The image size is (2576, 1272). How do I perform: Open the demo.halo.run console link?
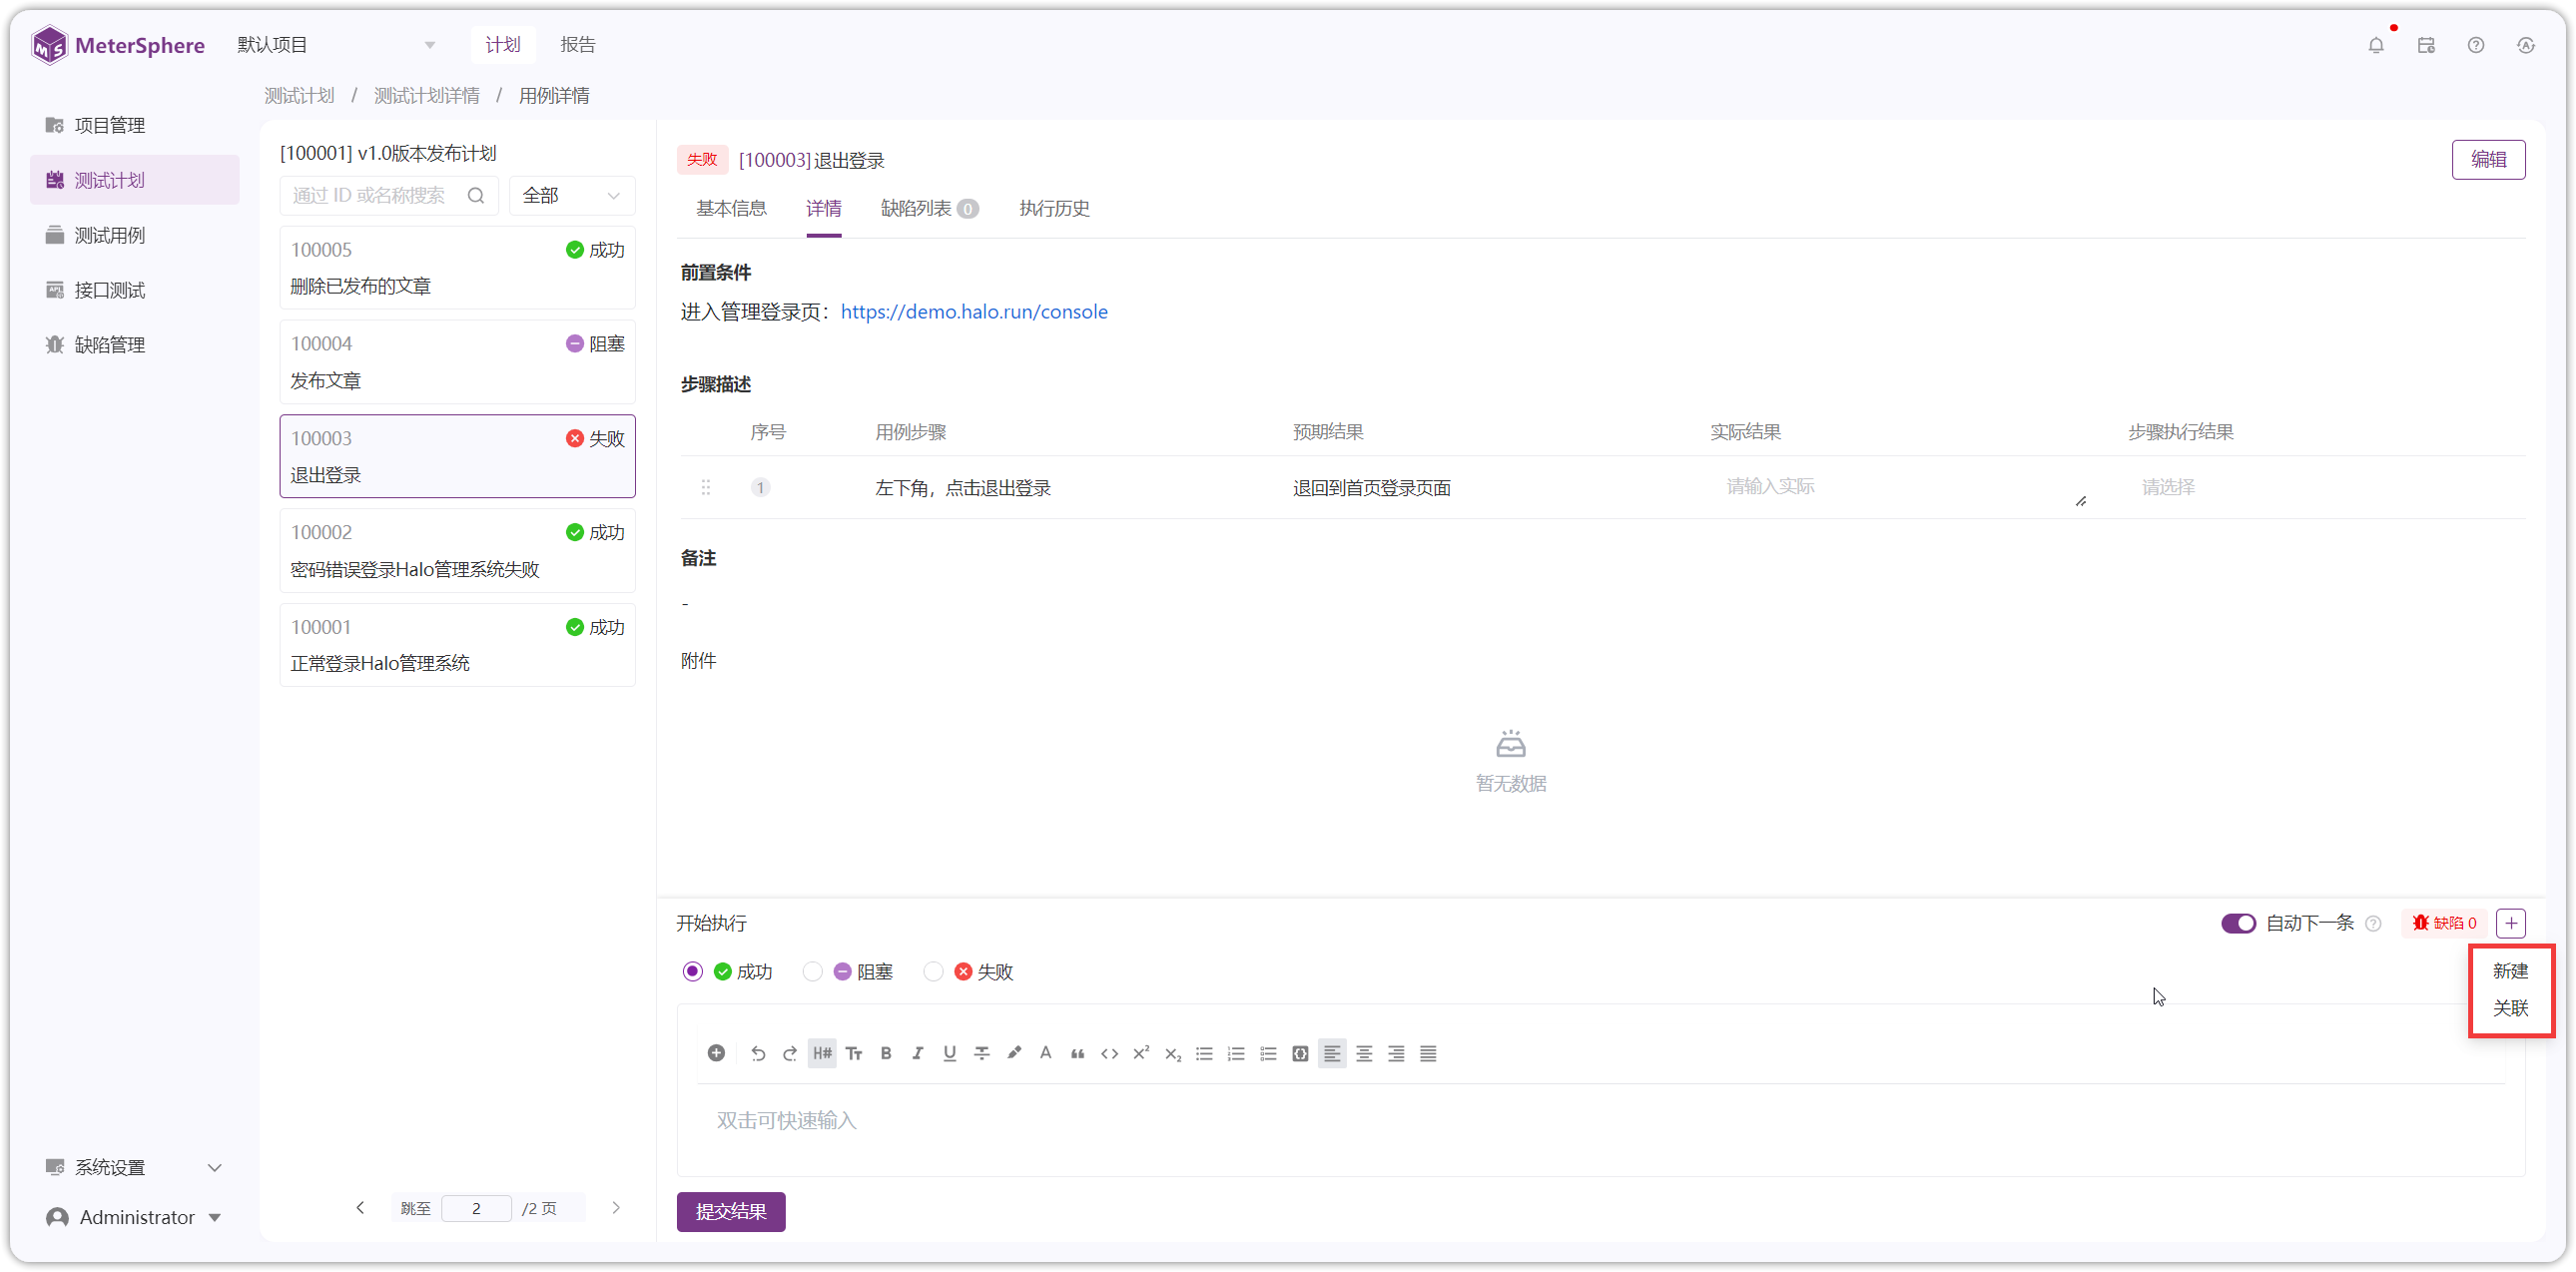(974, 312)
